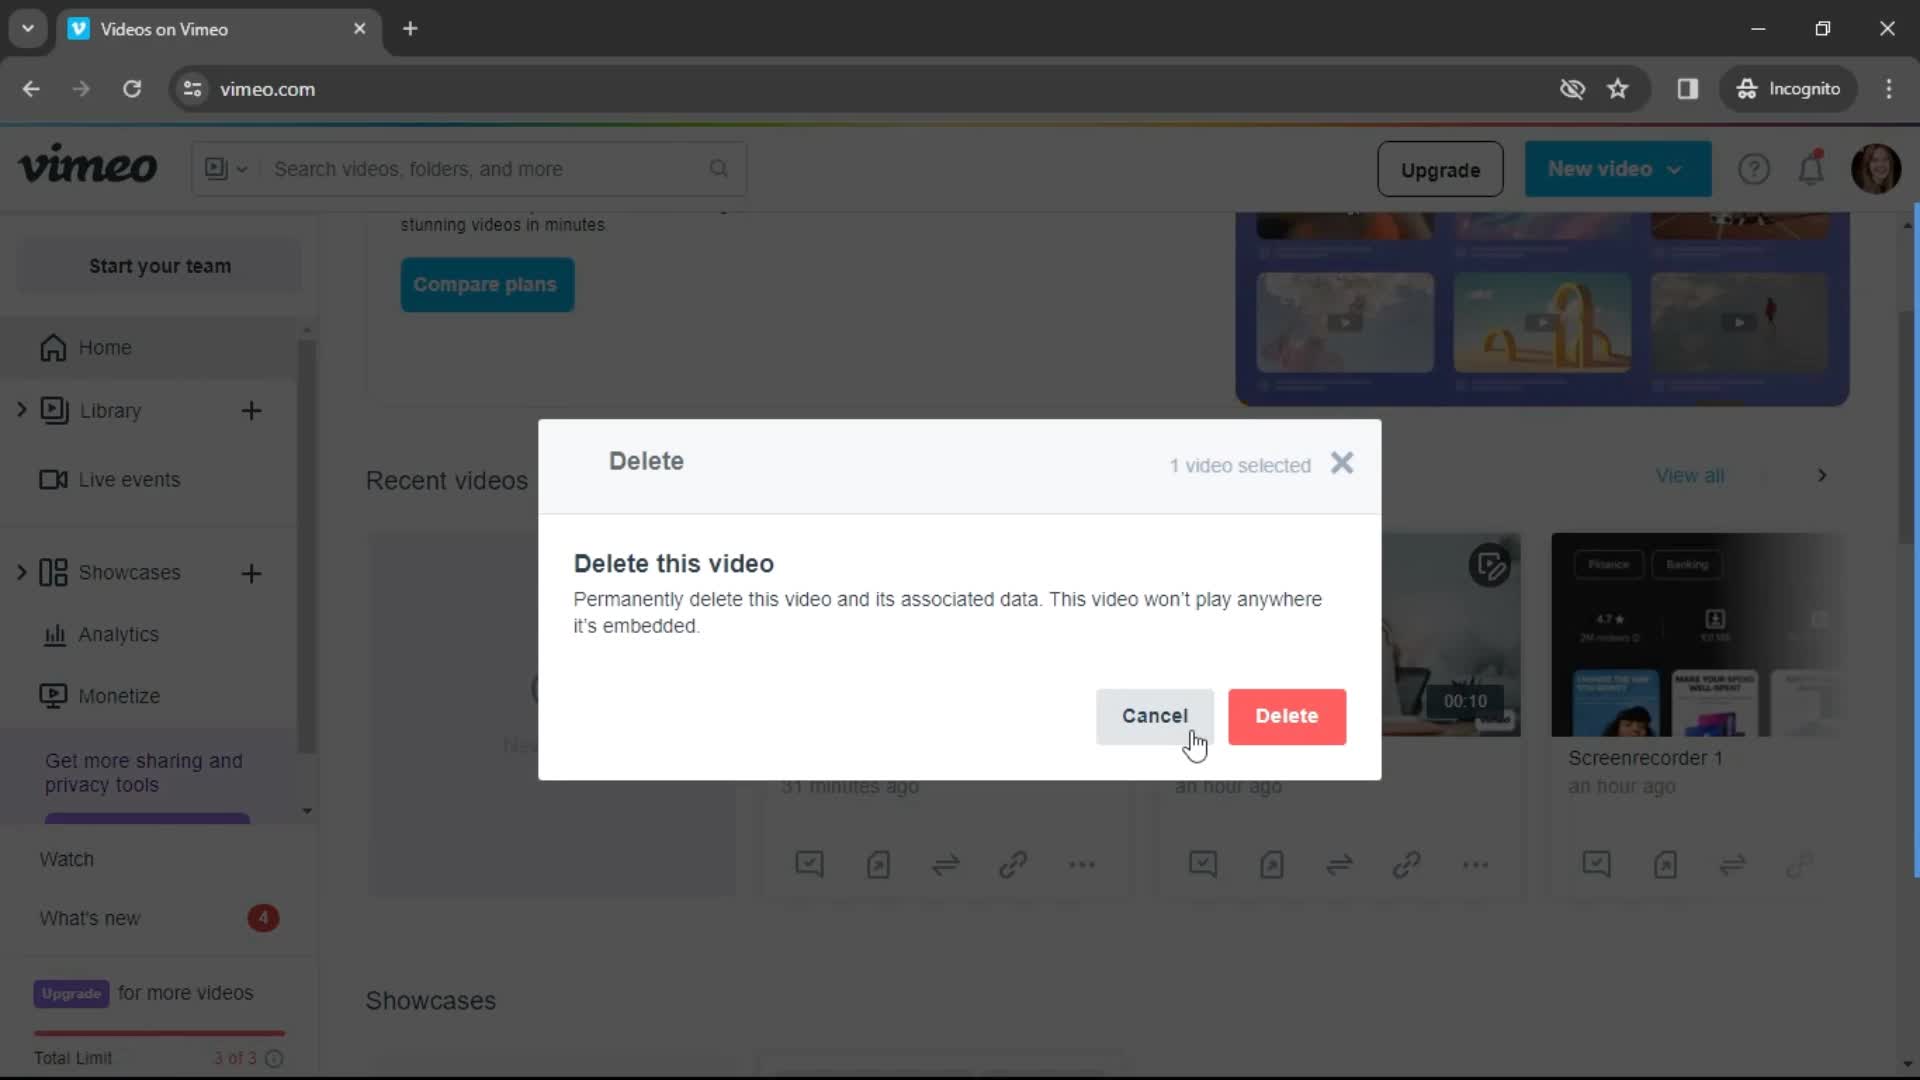
Task: Open the help question mark icon
Action: (1754, 169)
